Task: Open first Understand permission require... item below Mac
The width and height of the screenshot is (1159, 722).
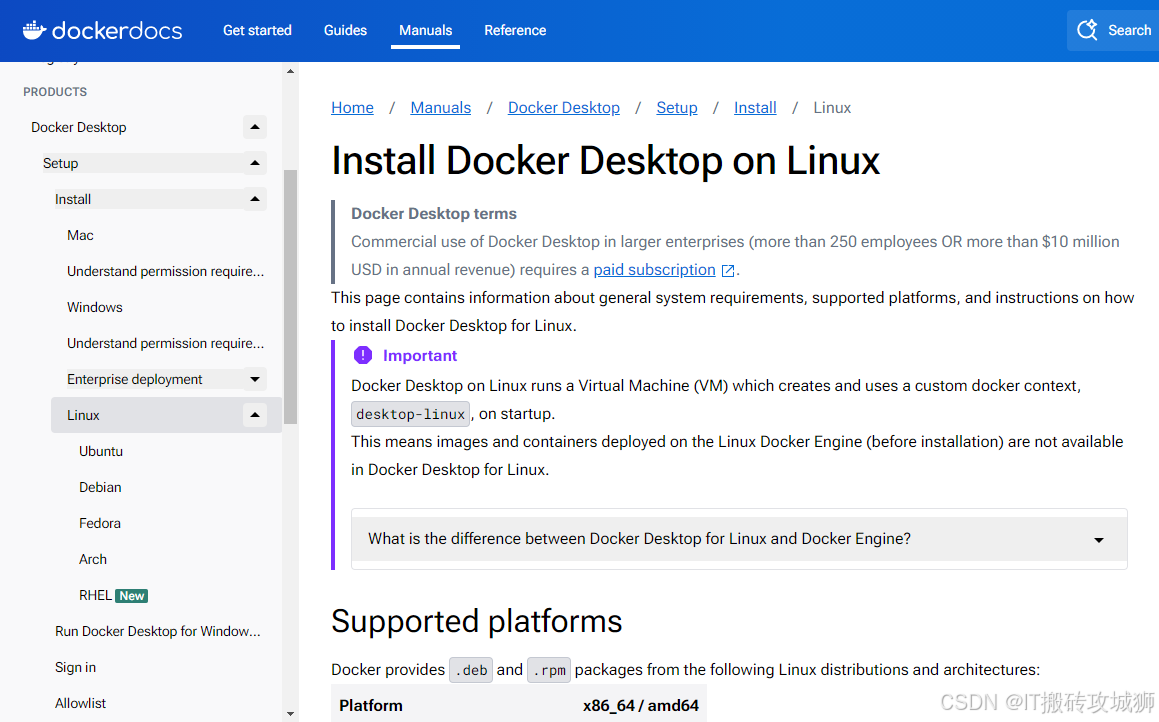Action: pos(166,271)
